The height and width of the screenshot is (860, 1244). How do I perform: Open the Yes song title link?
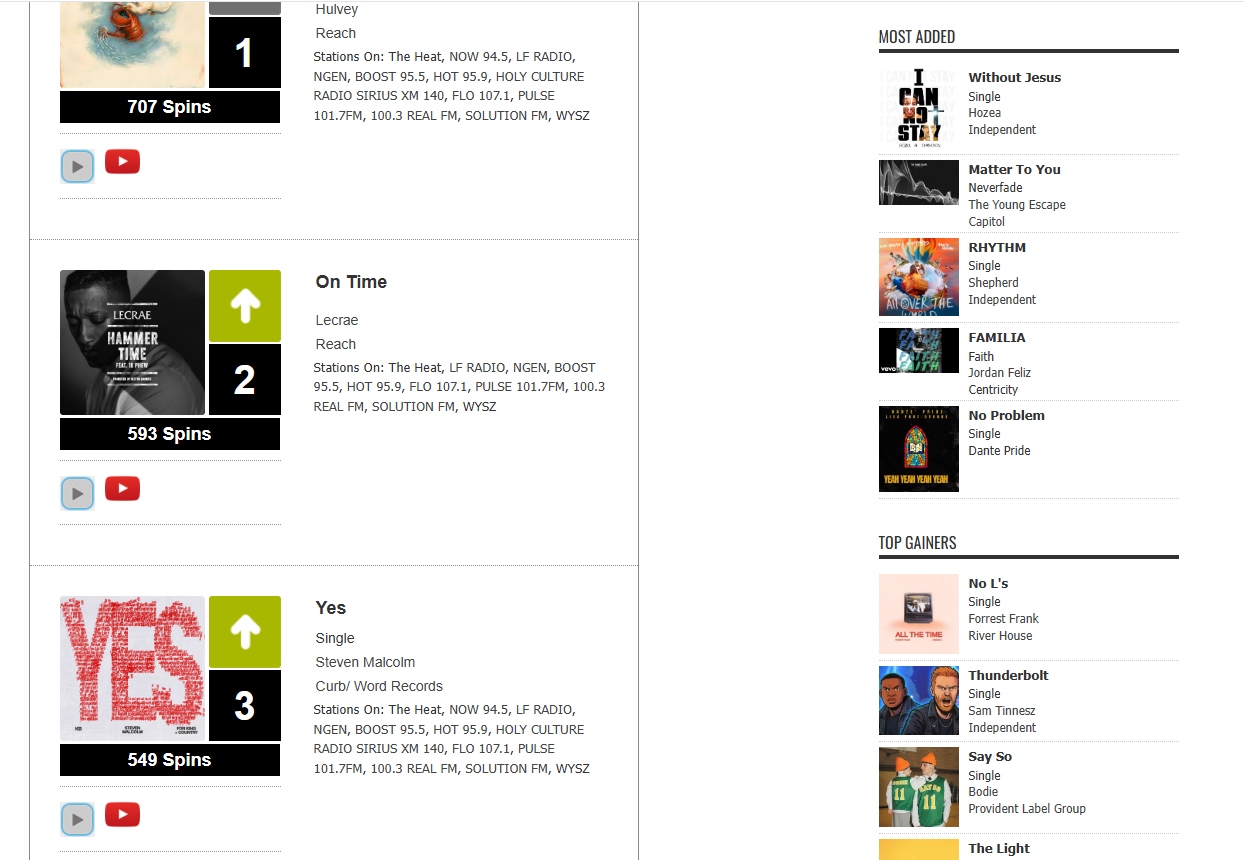tap(331, 608)
